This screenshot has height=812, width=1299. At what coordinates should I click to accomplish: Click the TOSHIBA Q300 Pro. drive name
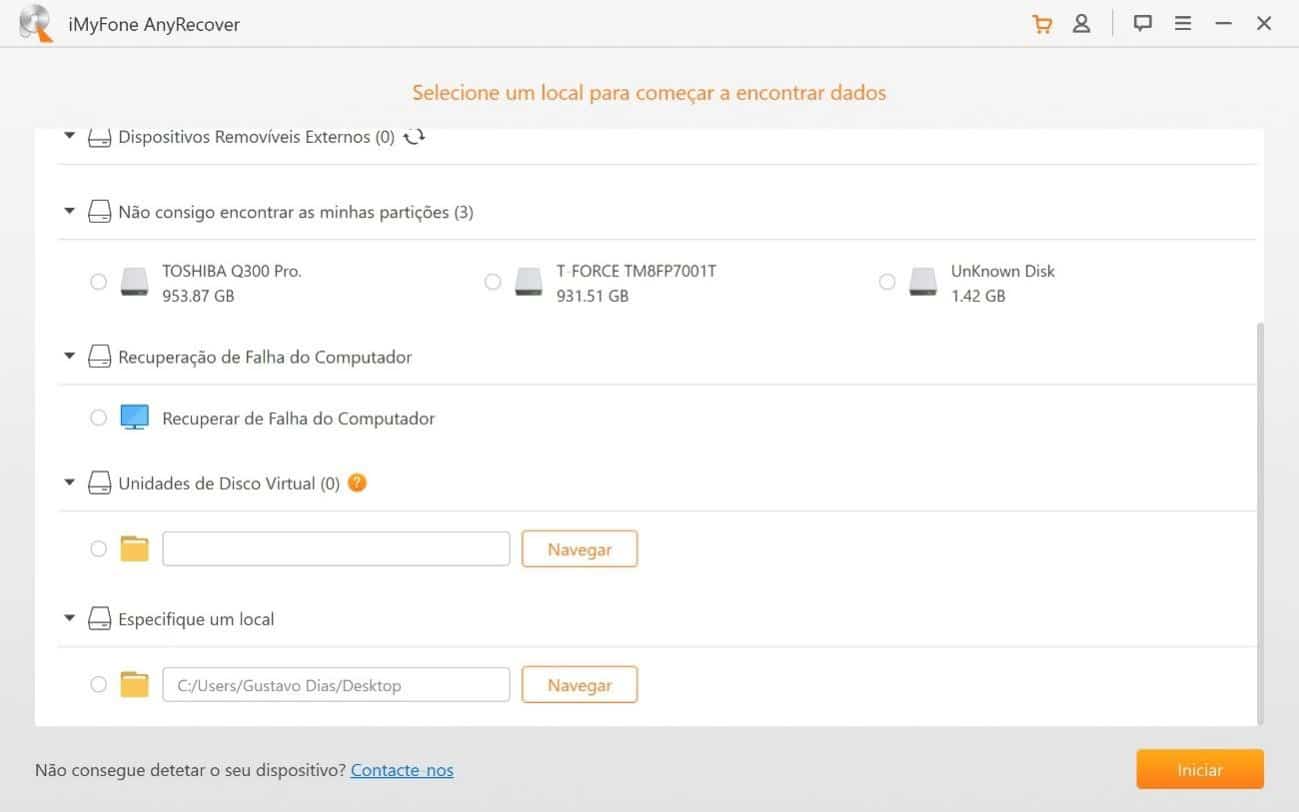232,271
